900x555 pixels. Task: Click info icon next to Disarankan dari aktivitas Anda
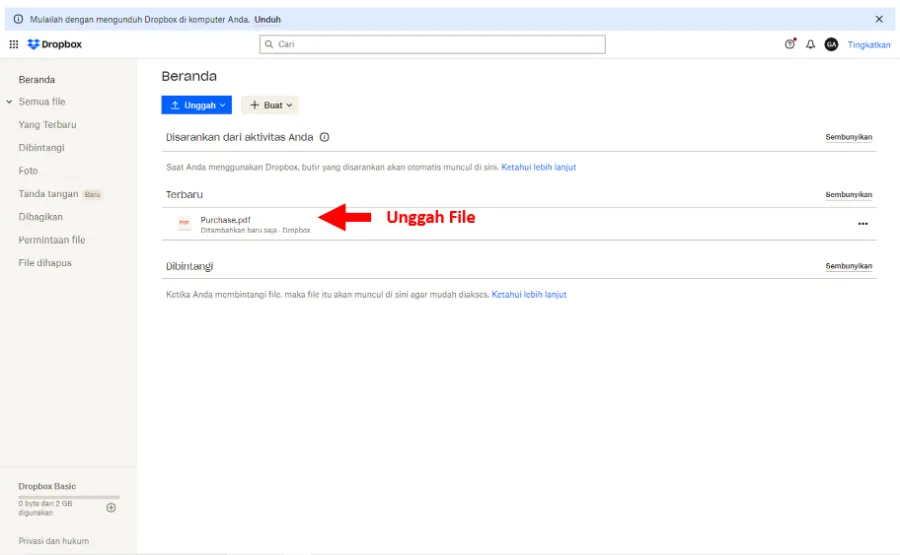pyautogui.click(x=324, y=137)
